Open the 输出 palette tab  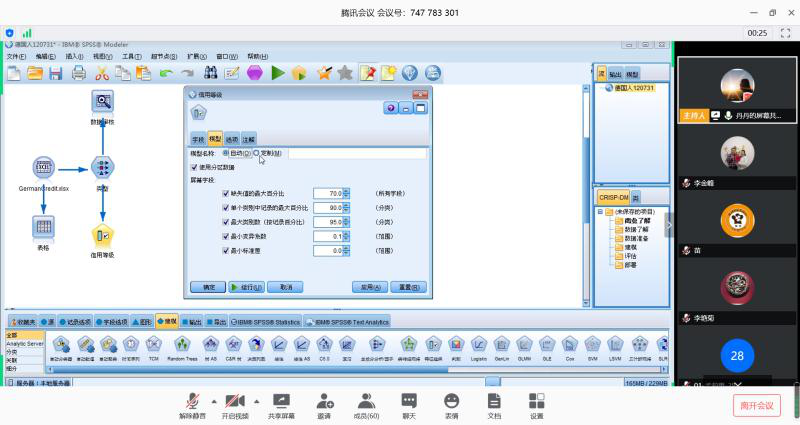193,322
